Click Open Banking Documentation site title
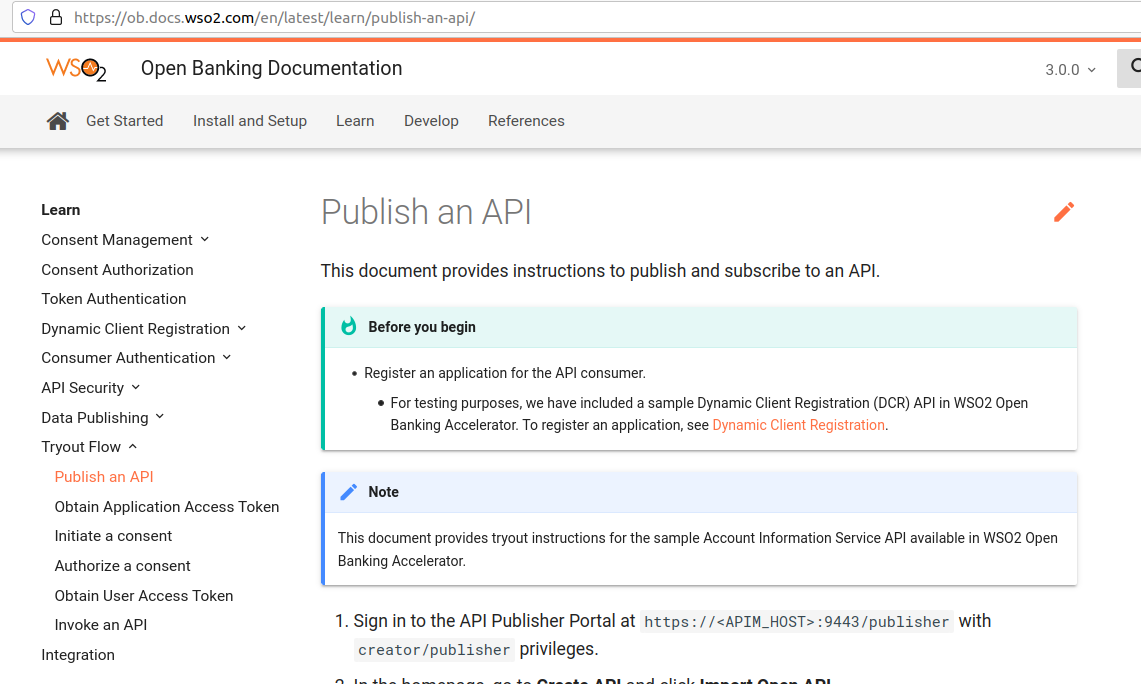Viewport: 1141px width, 684px height. [x=271, y=68]
